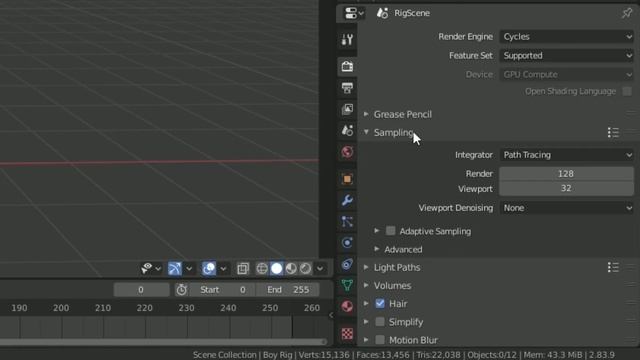The width and height of the screenshot is (640, 360).
Task: Click the Viewport samples field showing 32
Action: tap(567, 189)
